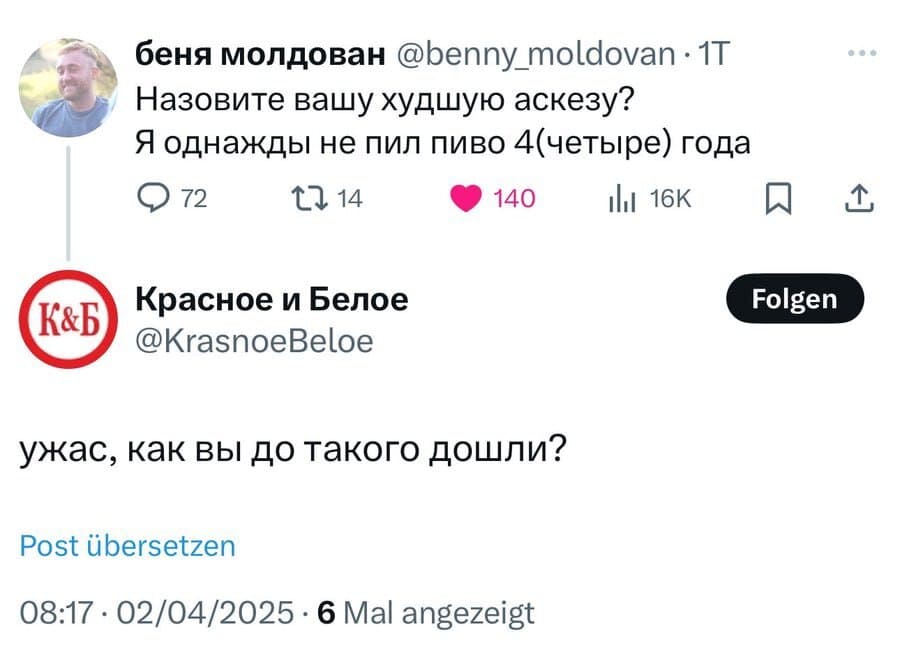Click the share upload icon
Screen dimensions: 900x650
(x=858, y=199)
